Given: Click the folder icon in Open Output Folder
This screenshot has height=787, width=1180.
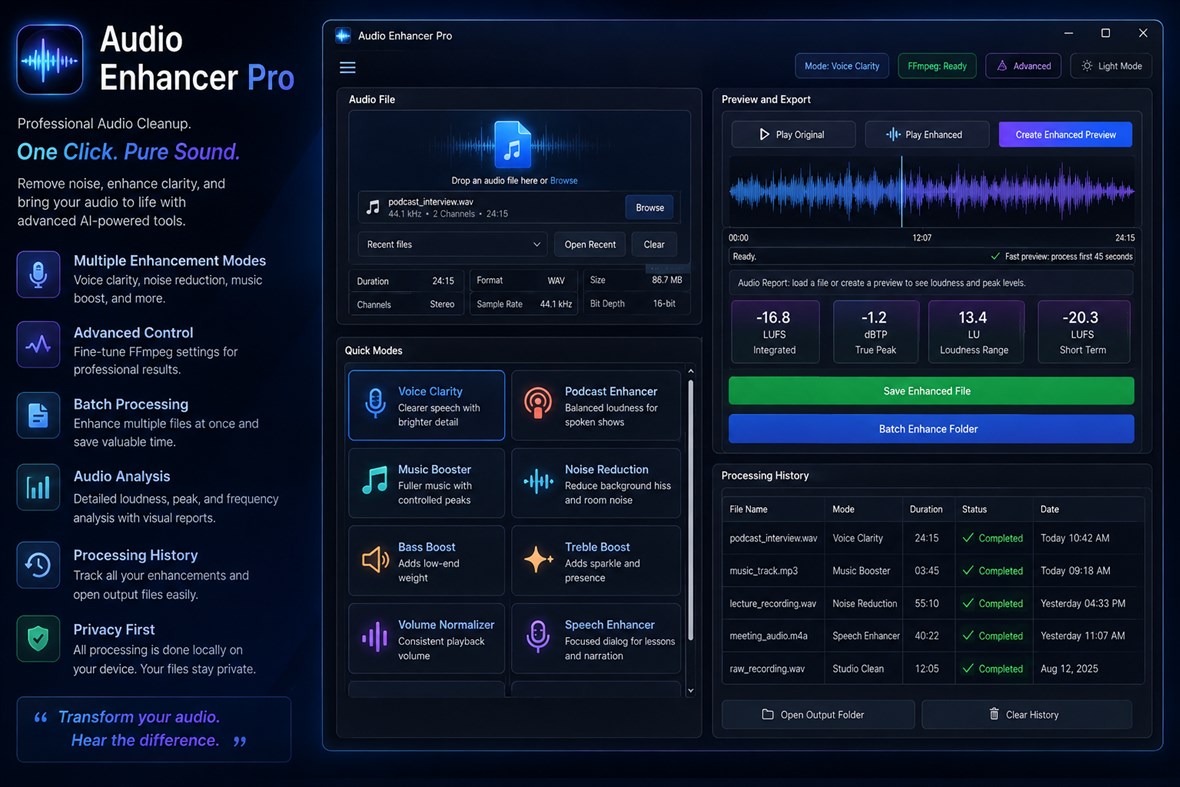Looking at the screenshot, I should (x=768, y=714).
